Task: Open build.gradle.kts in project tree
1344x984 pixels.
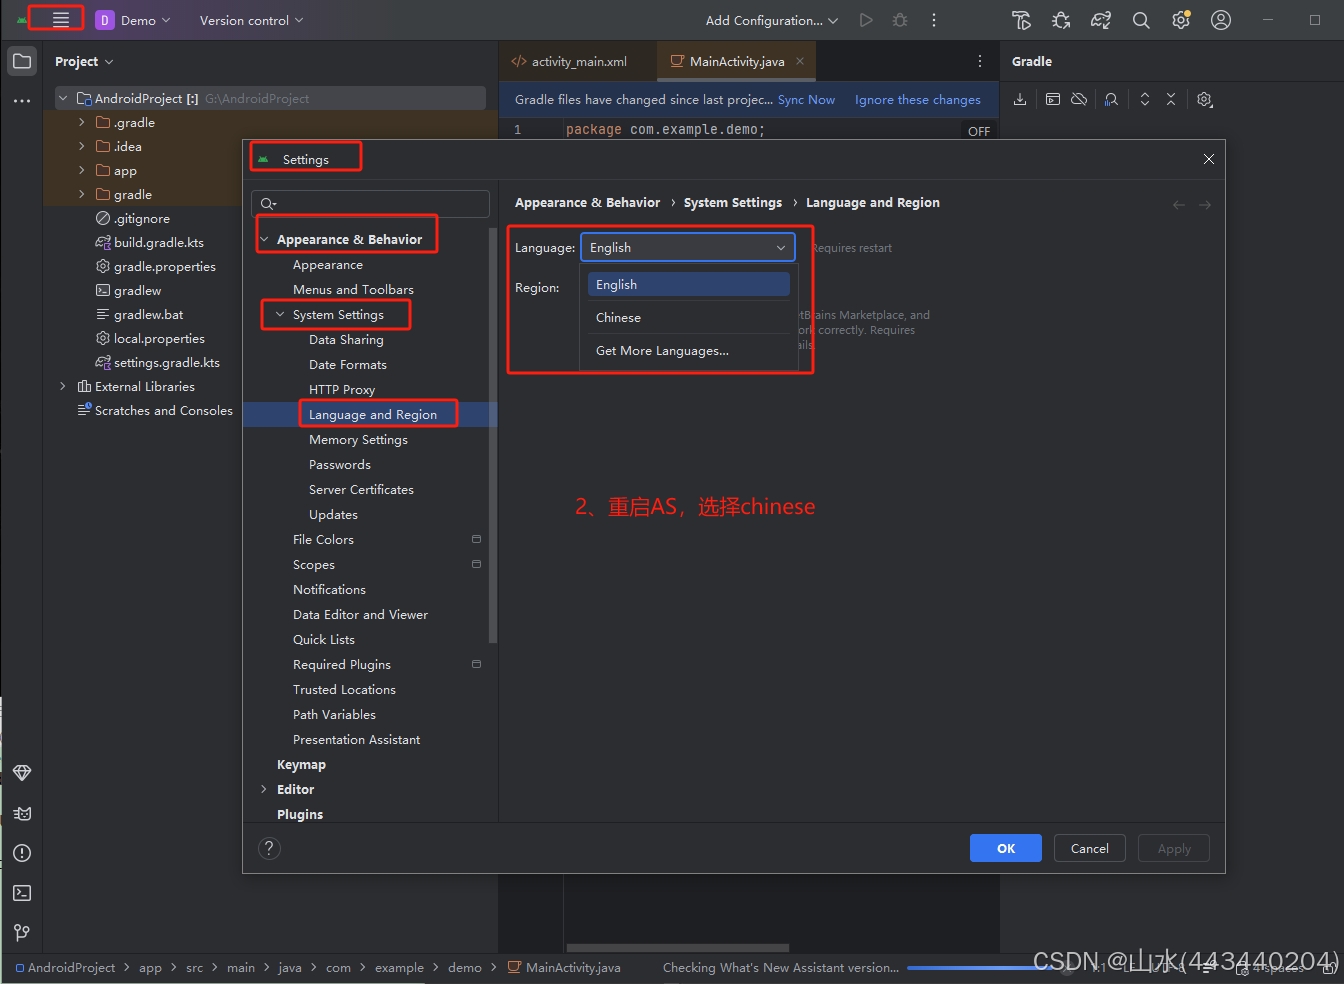Action: coord(149,242)
